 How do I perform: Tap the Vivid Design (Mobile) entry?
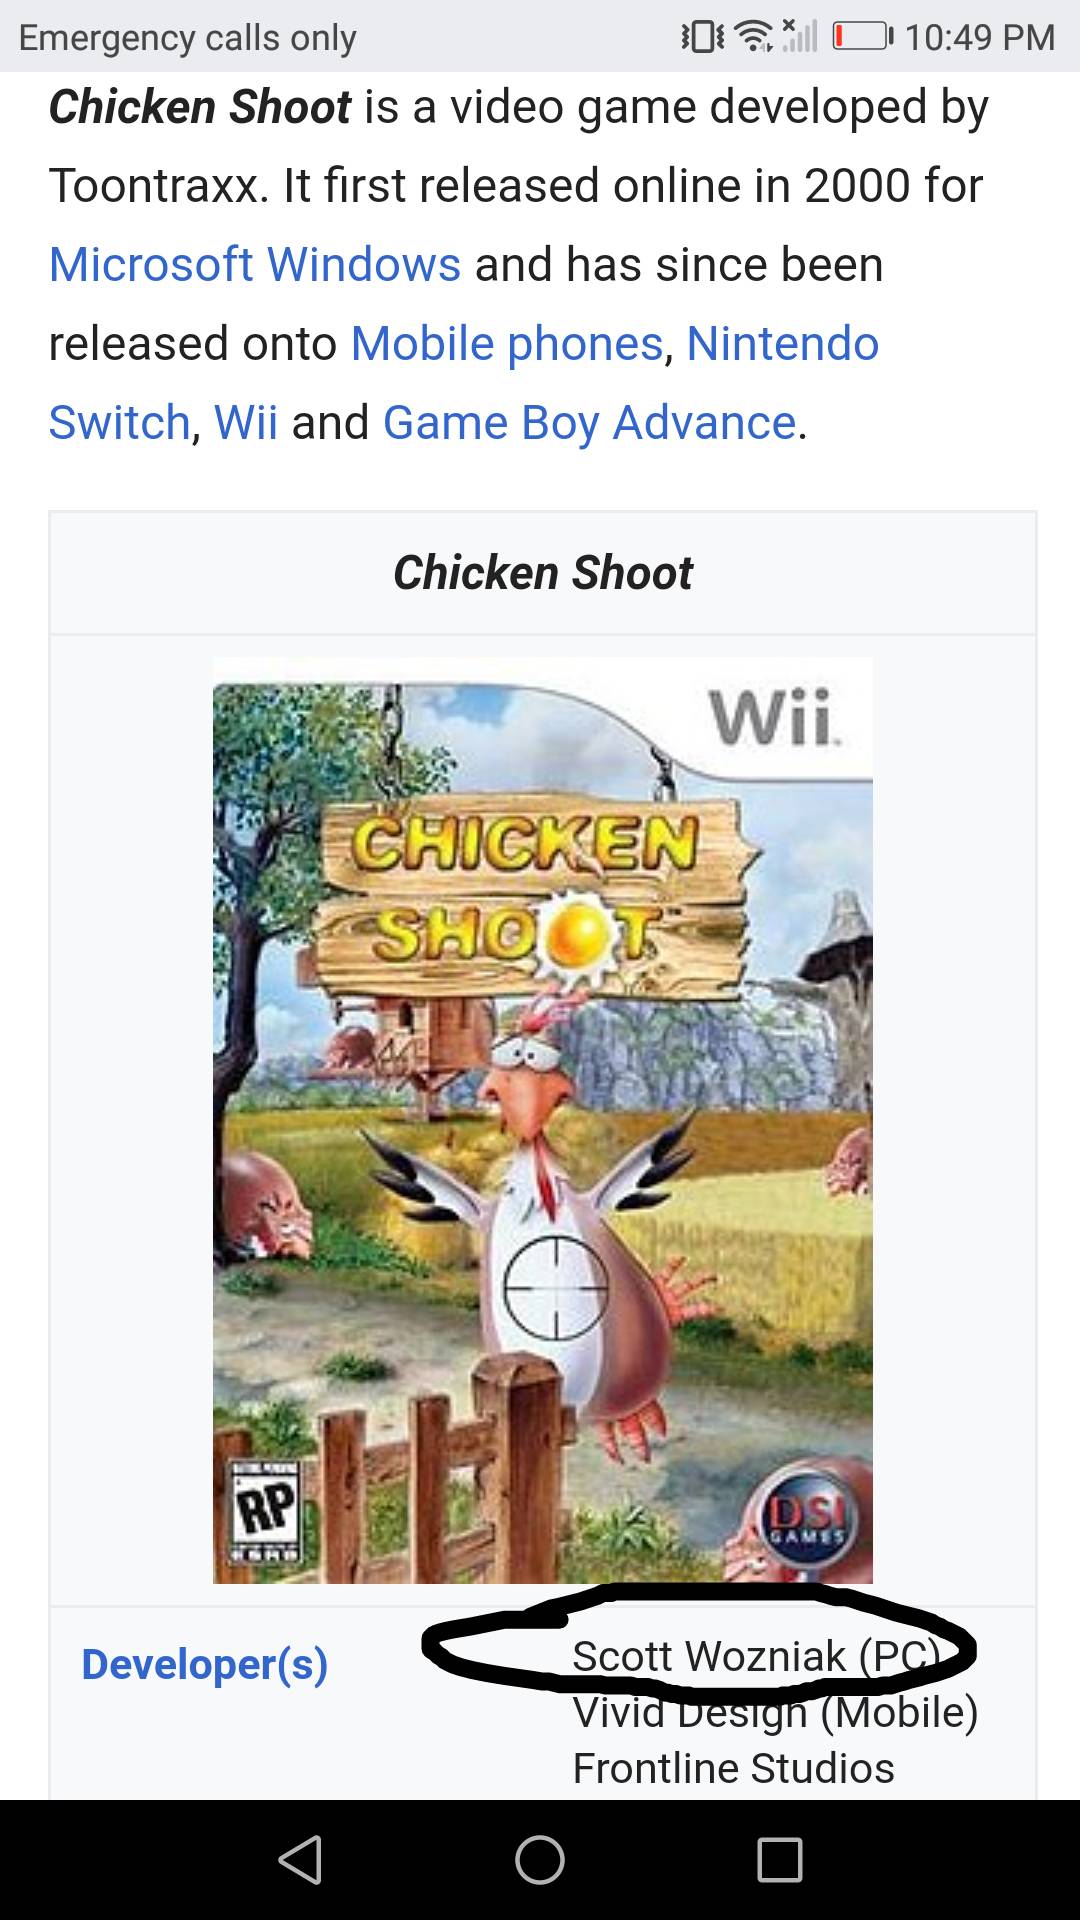coord(775,1712)
